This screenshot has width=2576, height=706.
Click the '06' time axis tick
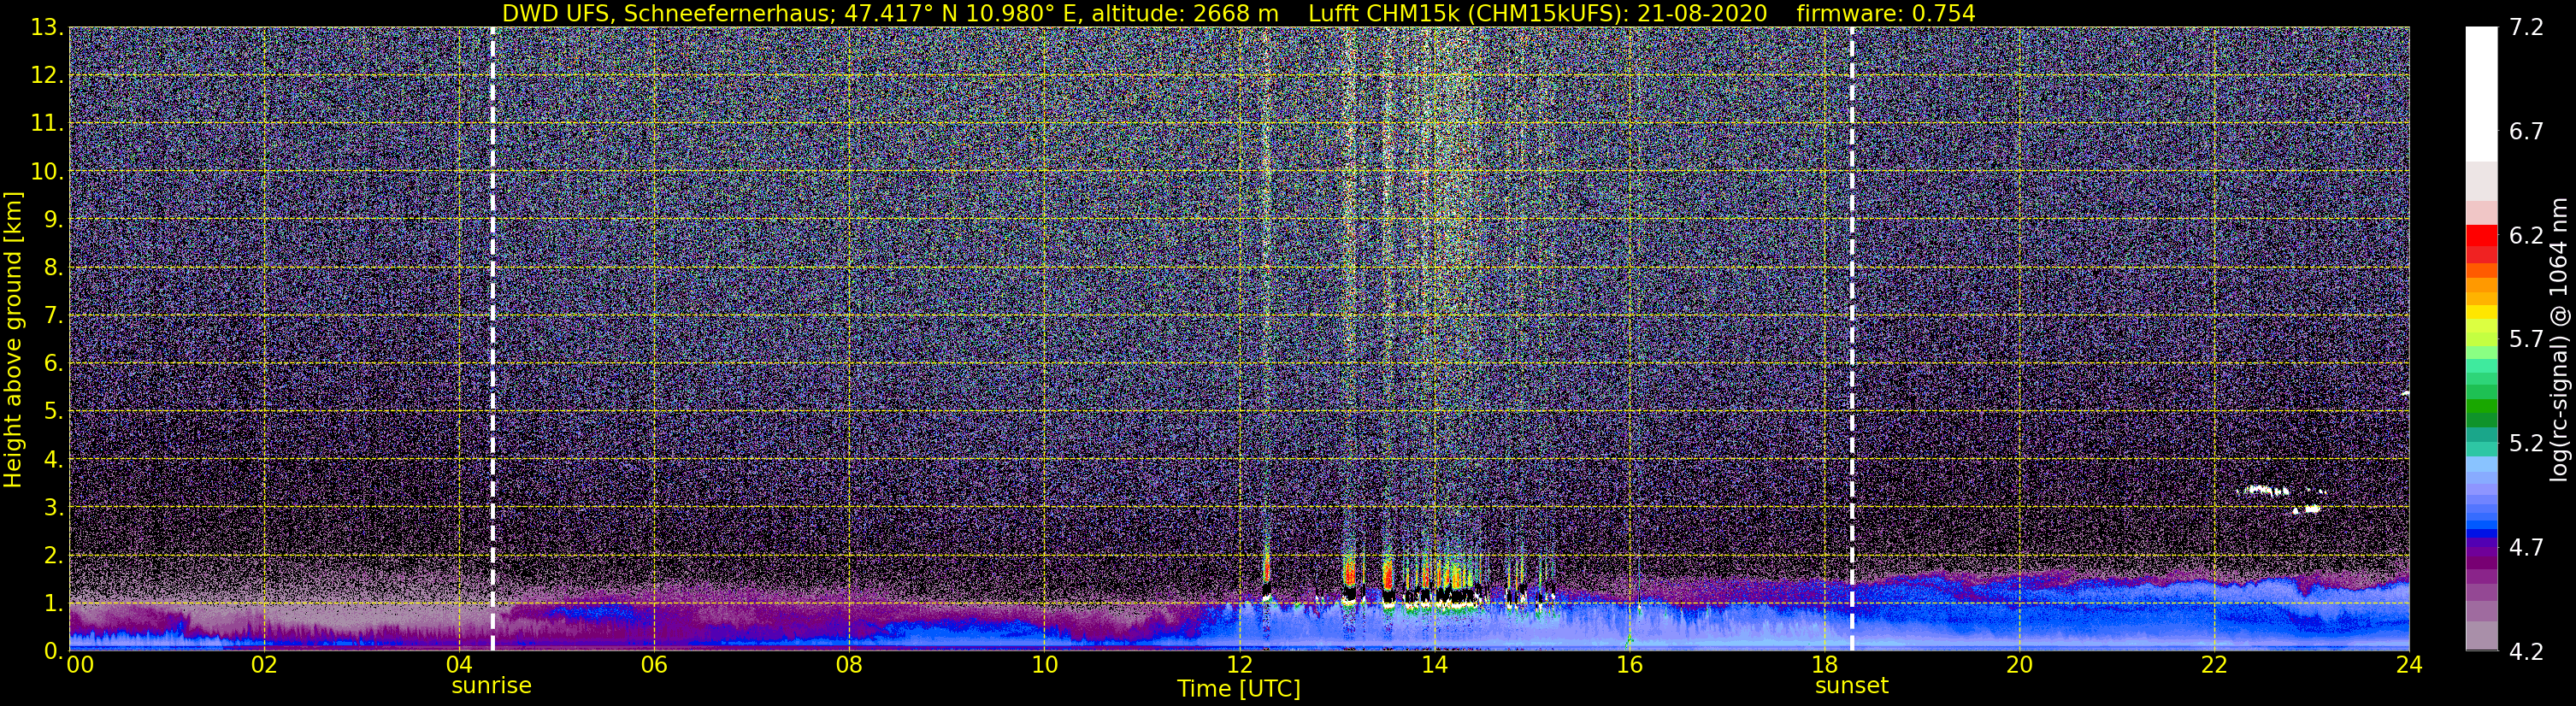point(654,665)
